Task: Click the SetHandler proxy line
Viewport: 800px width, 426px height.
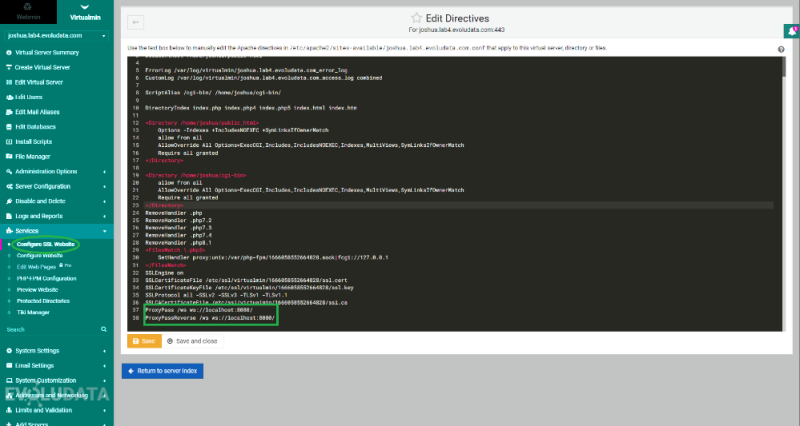Action: coord(273,258)
